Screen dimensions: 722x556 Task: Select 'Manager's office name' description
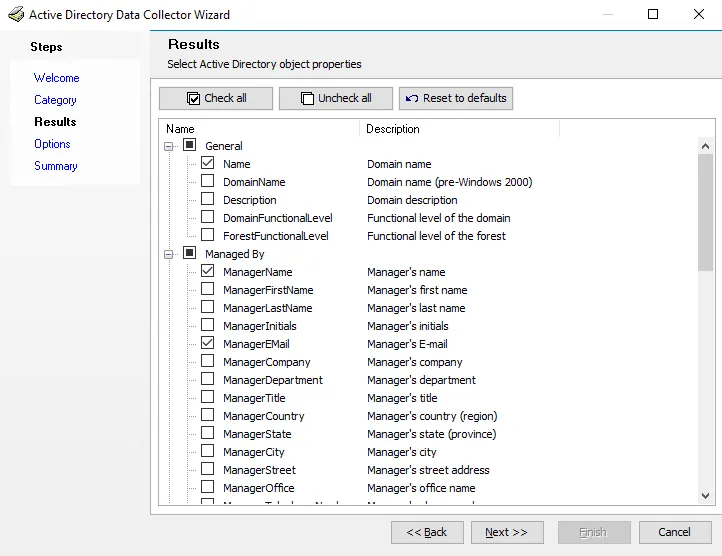421,488
